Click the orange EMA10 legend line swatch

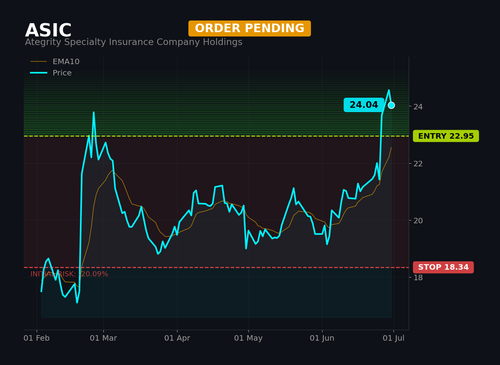click(x=39, y=62)
